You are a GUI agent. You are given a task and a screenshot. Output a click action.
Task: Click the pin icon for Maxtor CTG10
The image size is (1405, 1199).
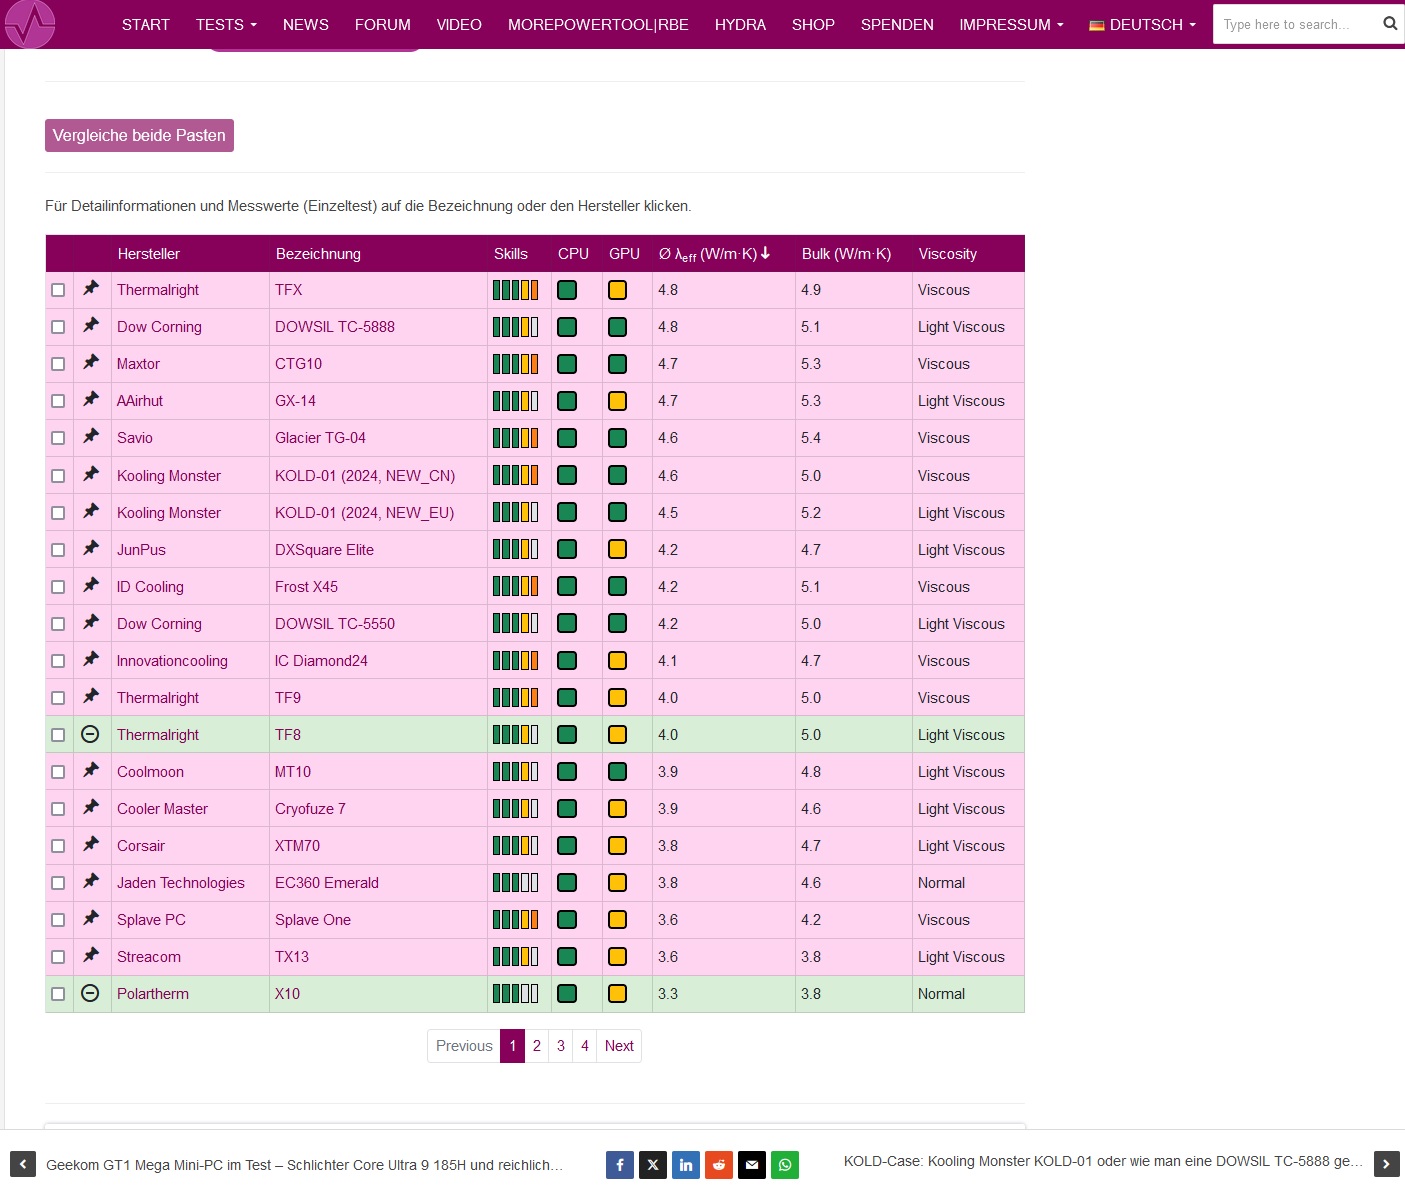pyautogui.click(x=91, y=362)
